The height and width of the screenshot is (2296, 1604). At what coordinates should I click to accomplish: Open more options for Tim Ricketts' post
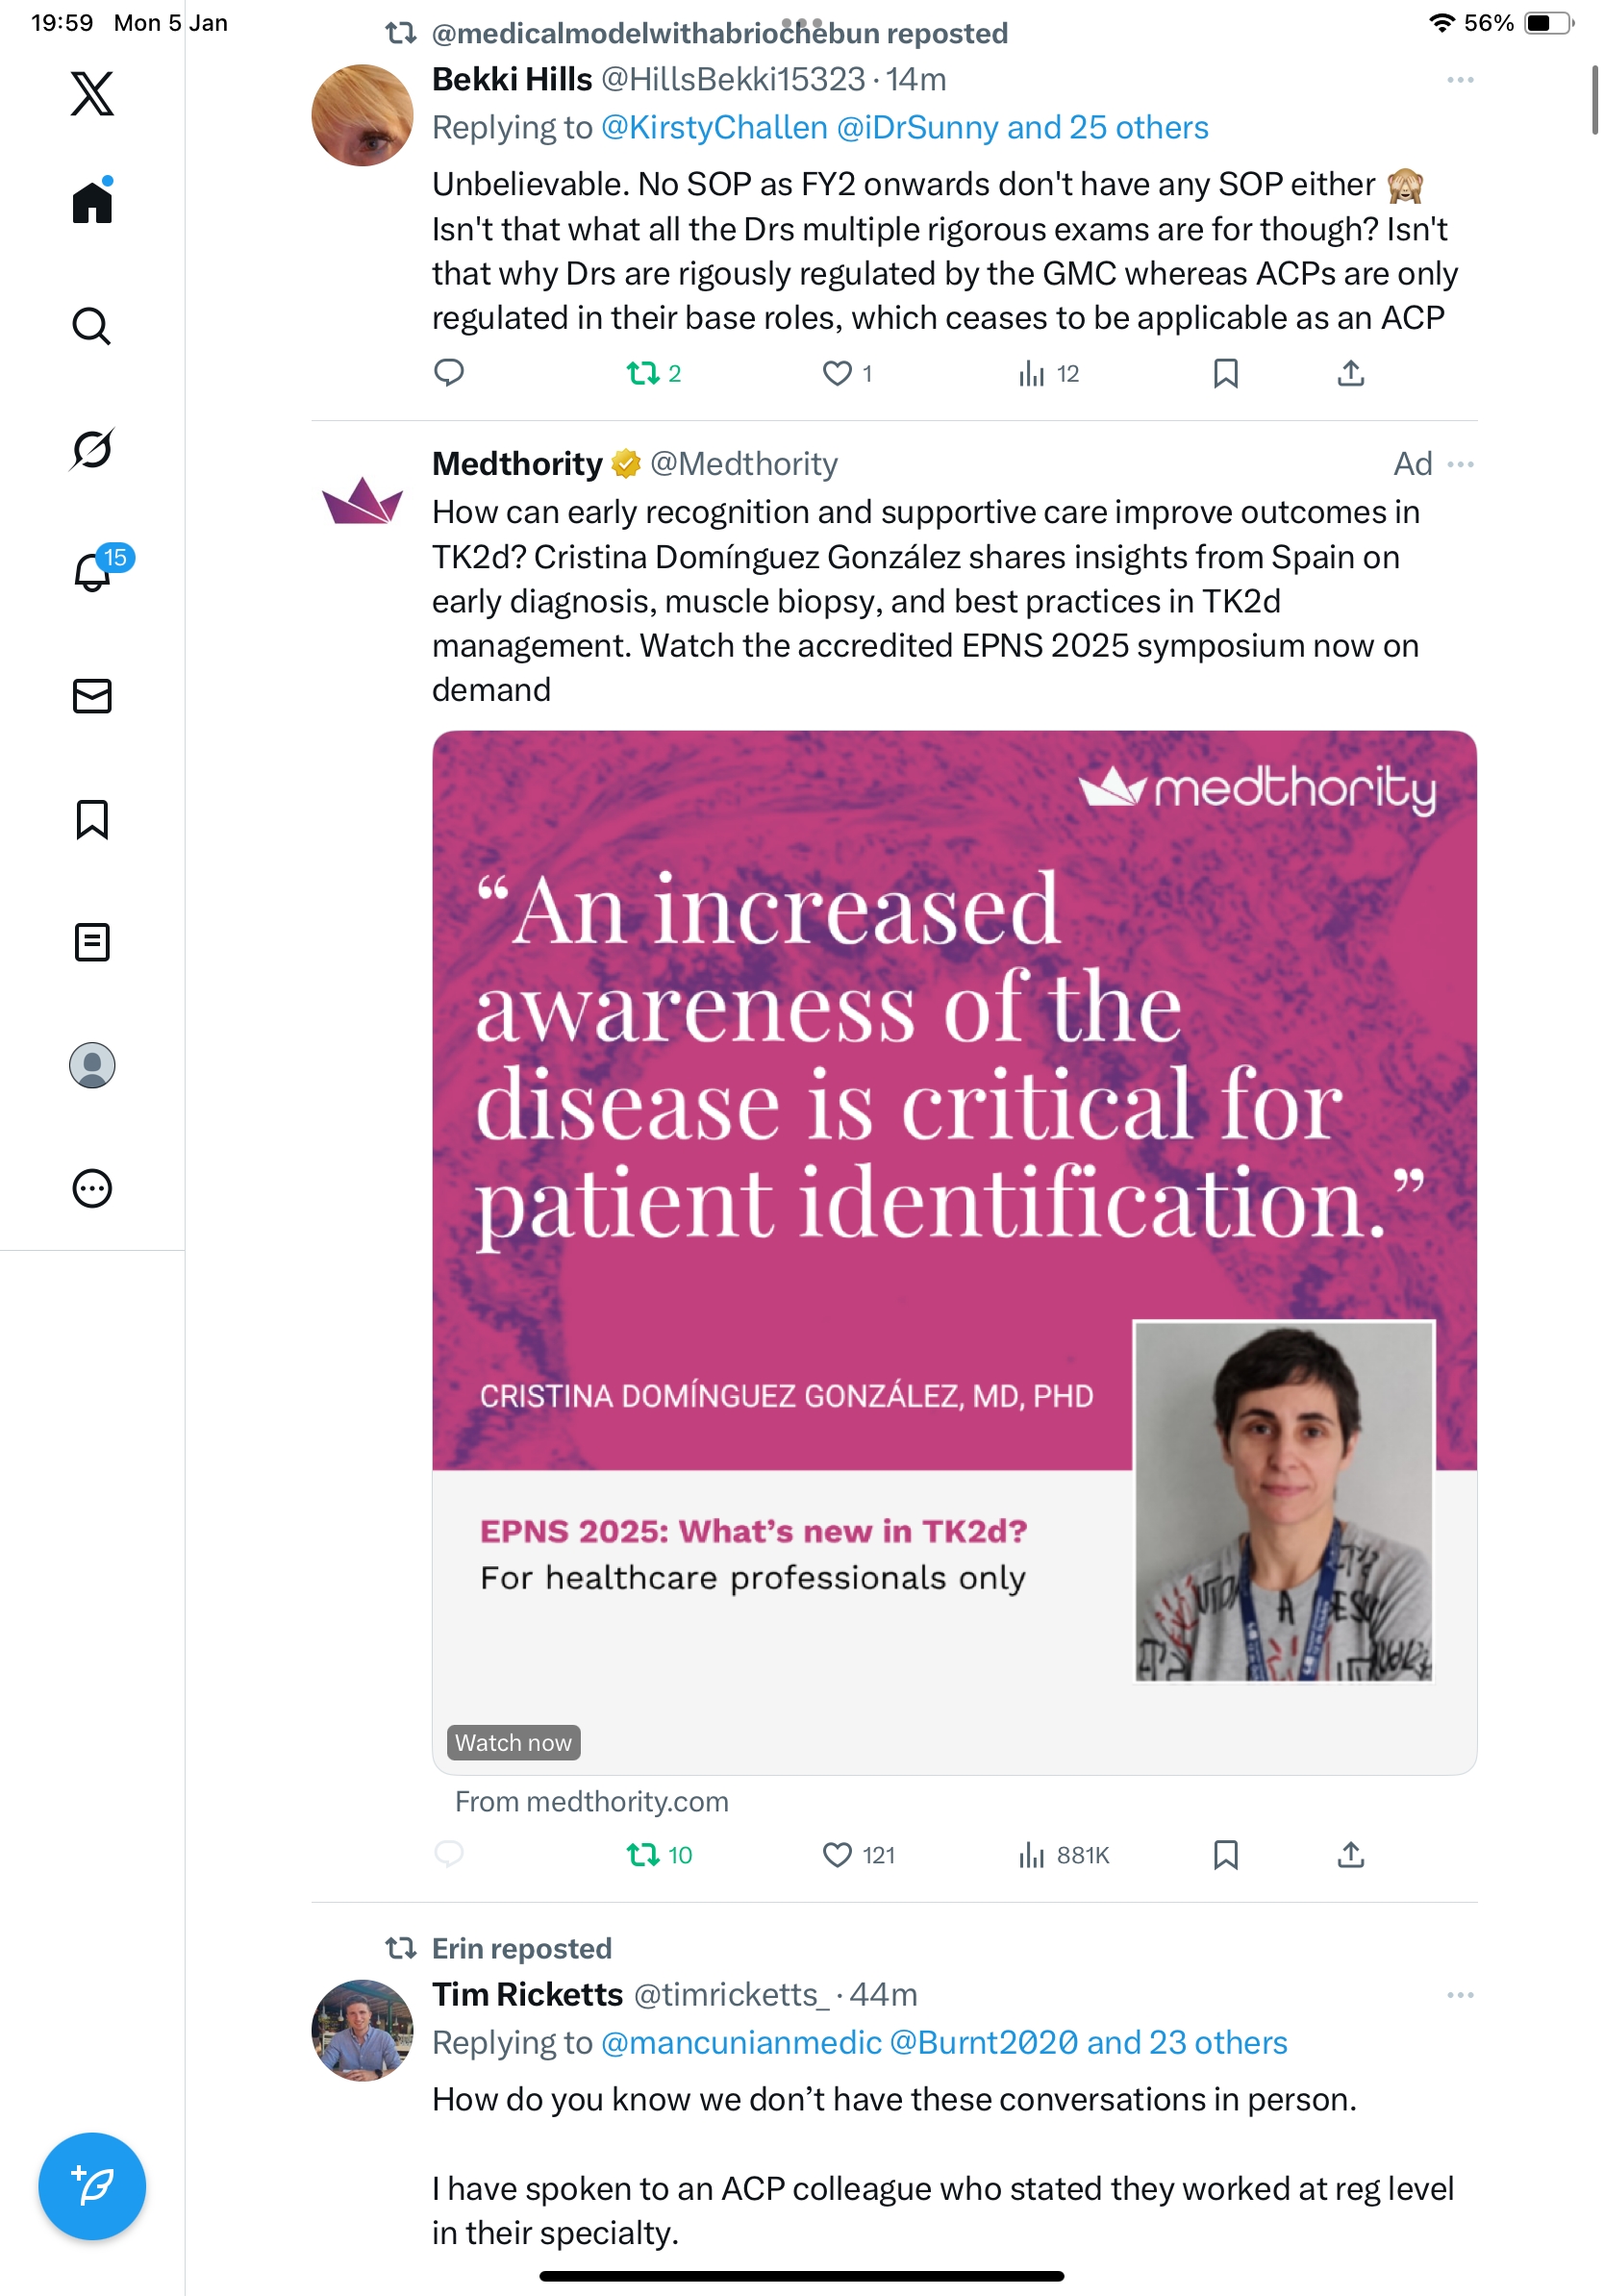point(1460,1995)
